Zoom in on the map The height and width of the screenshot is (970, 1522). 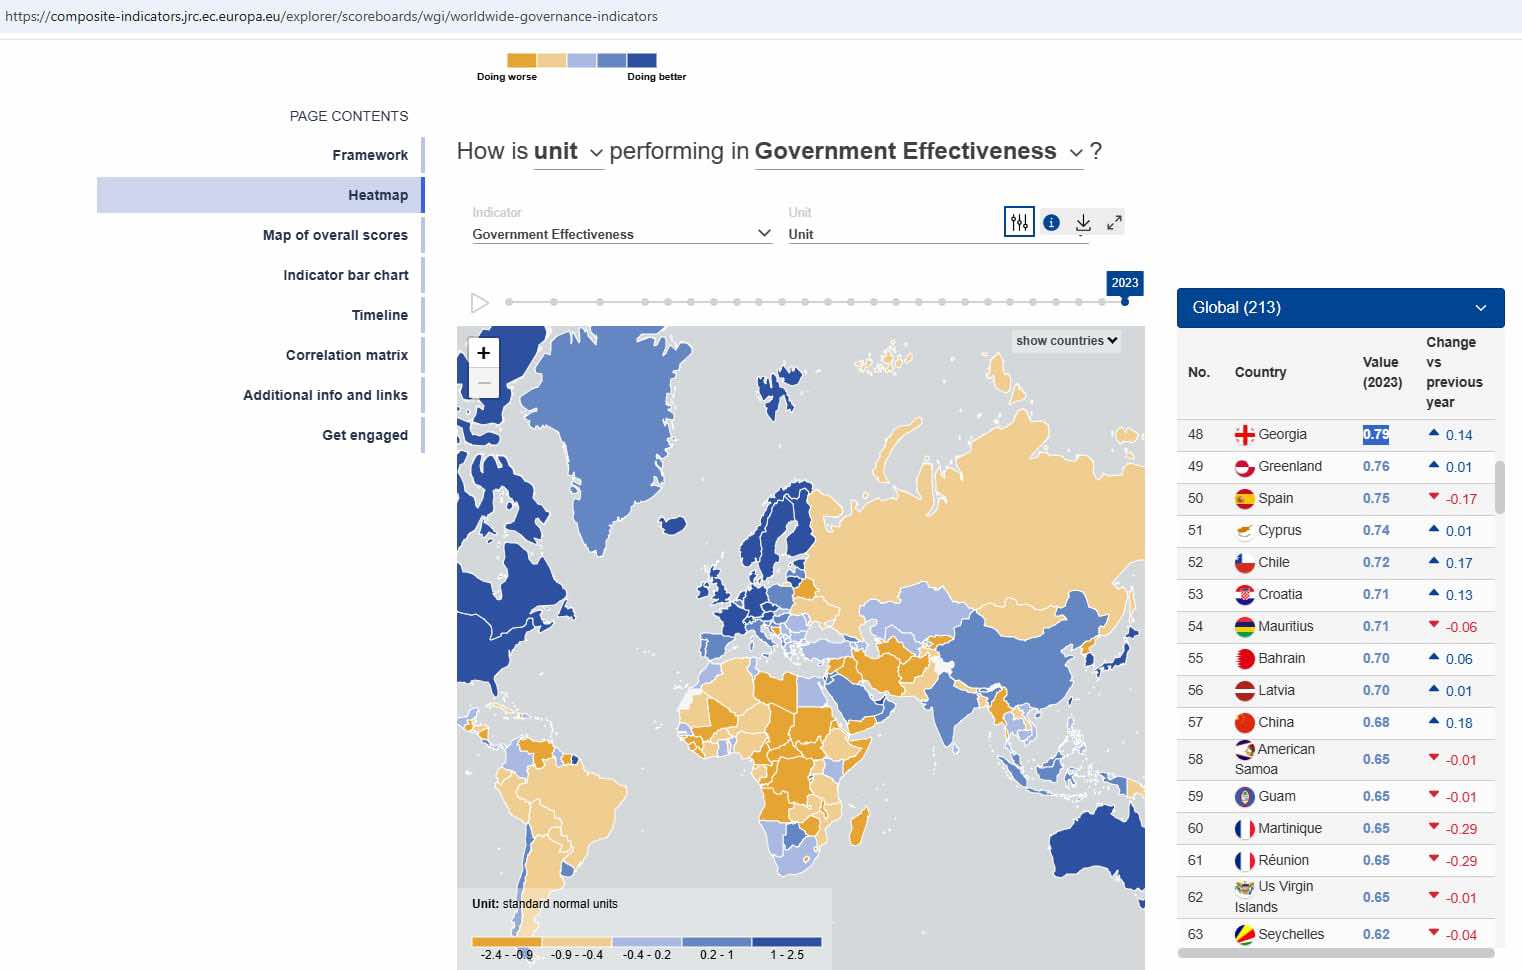point(483,353)
